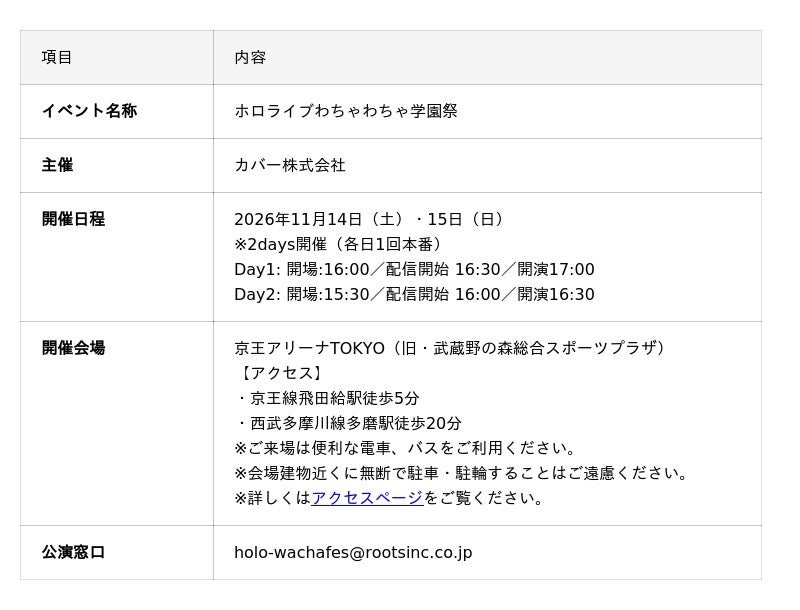
Task: Select the 公演窓口 row label
Action: click(x=73, y=552)
